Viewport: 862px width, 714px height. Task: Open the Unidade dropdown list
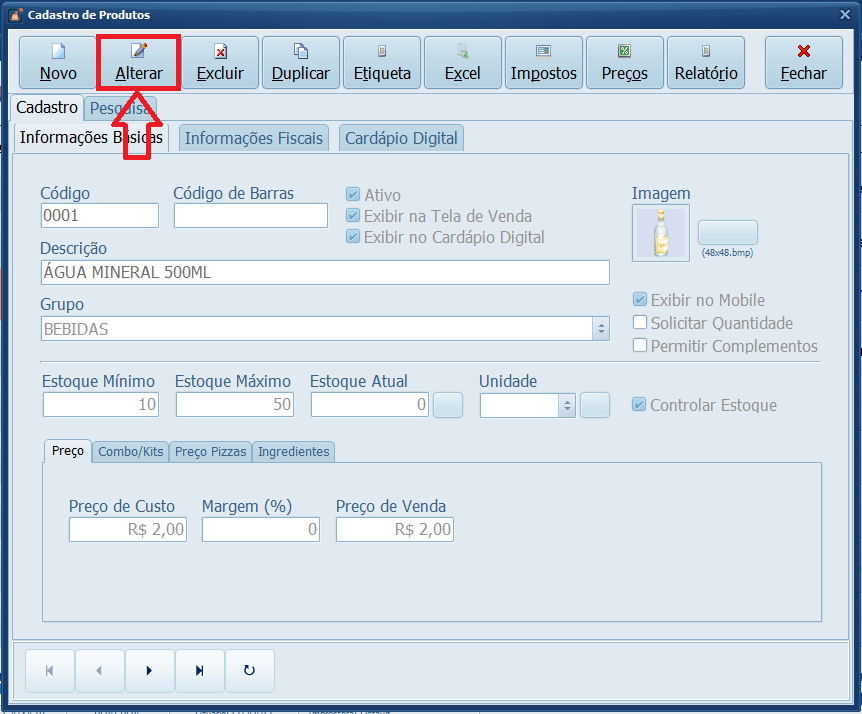point(566,405)
